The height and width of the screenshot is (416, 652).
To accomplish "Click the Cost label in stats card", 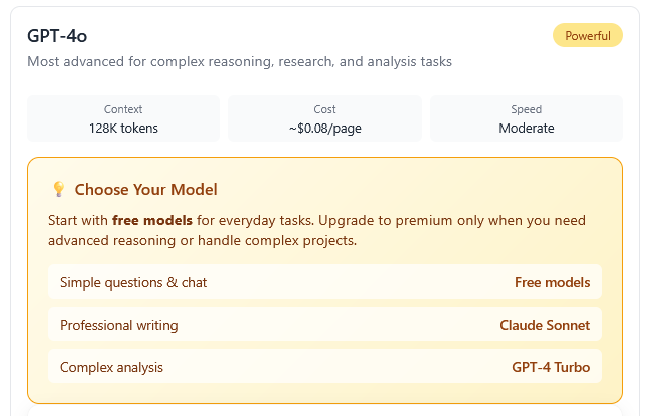I will coord(325,109).
